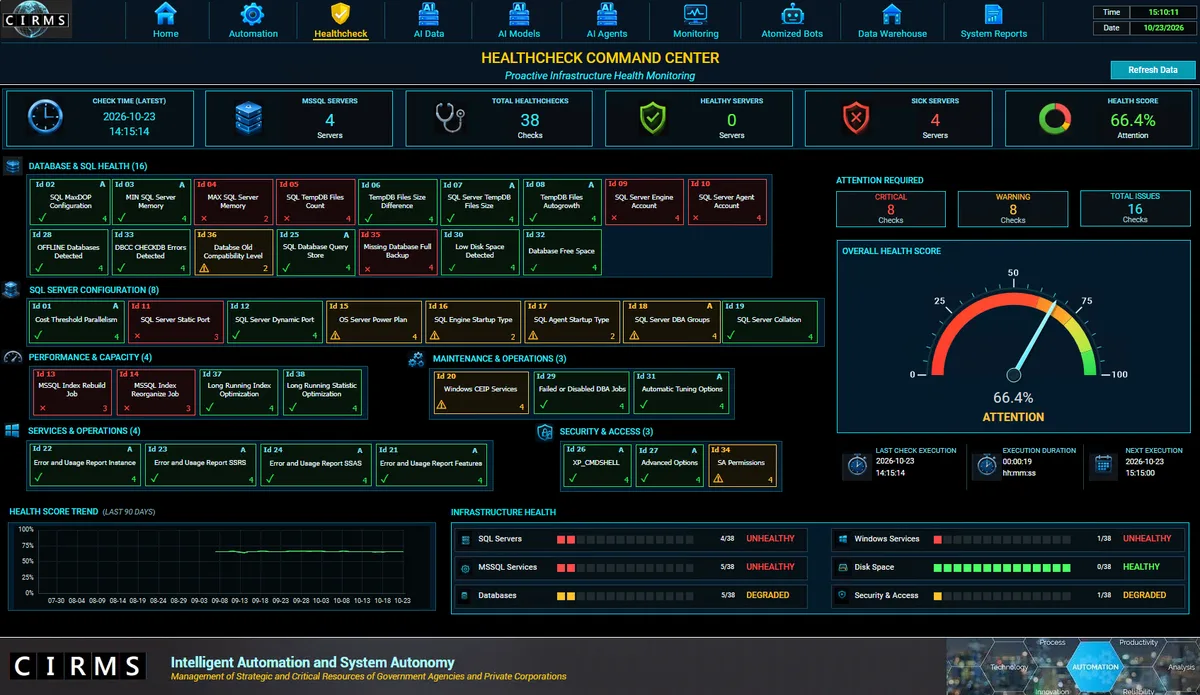Click the HEALTHY status for Disk Space
The width and height of the screenshot is (1200, 695).
tap(1141, 567)
